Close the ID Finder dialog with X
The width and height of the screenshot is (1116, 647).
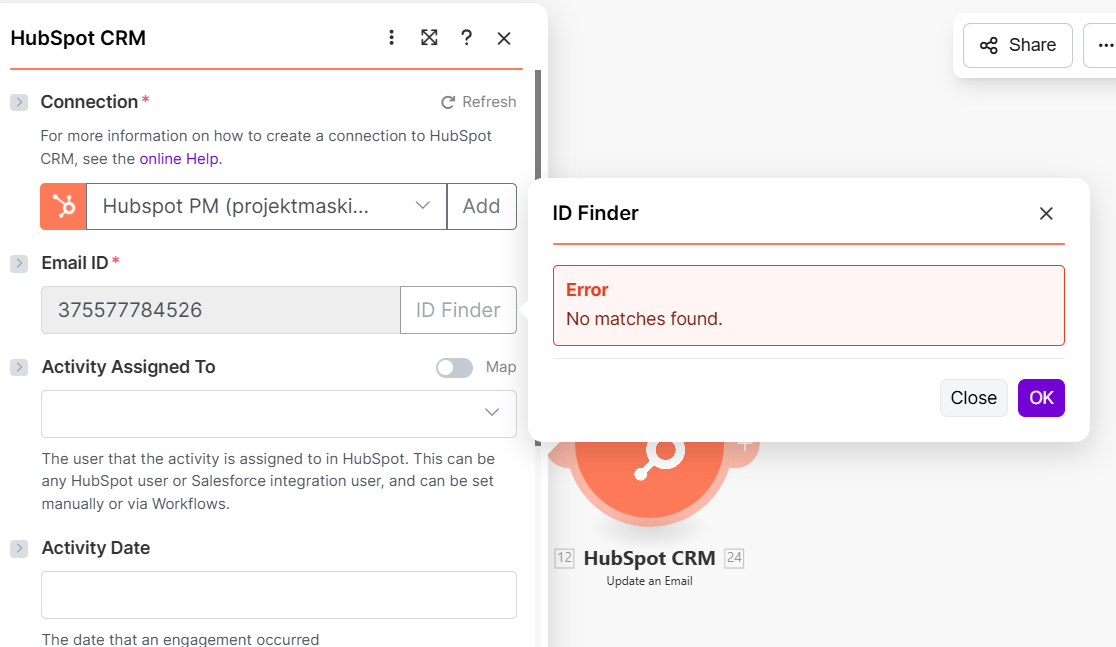[x=1046, y=213]
